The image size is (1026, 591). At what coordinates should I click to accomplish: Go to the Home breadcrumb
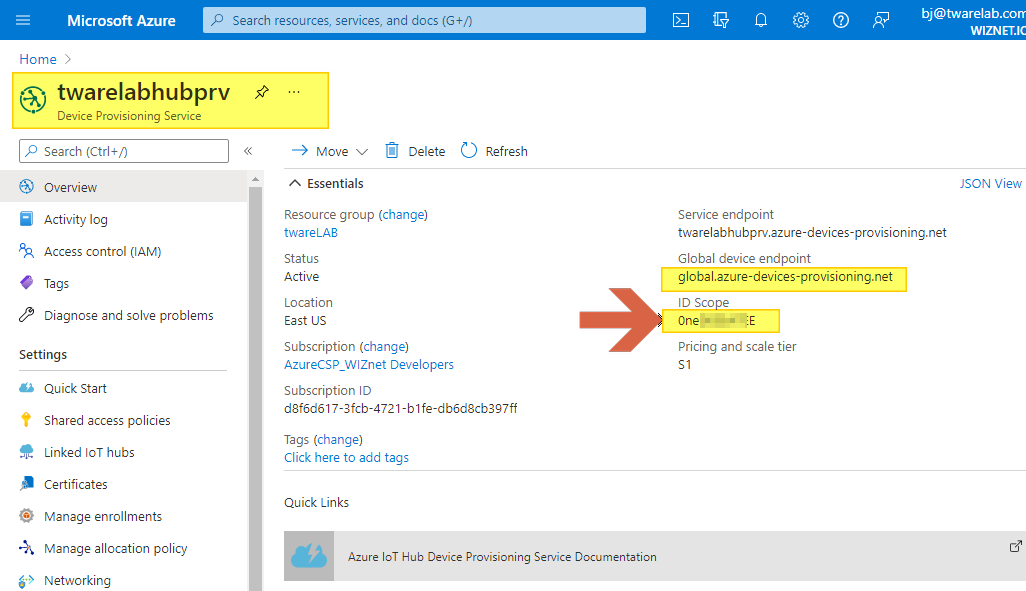(x=38, y=59)
